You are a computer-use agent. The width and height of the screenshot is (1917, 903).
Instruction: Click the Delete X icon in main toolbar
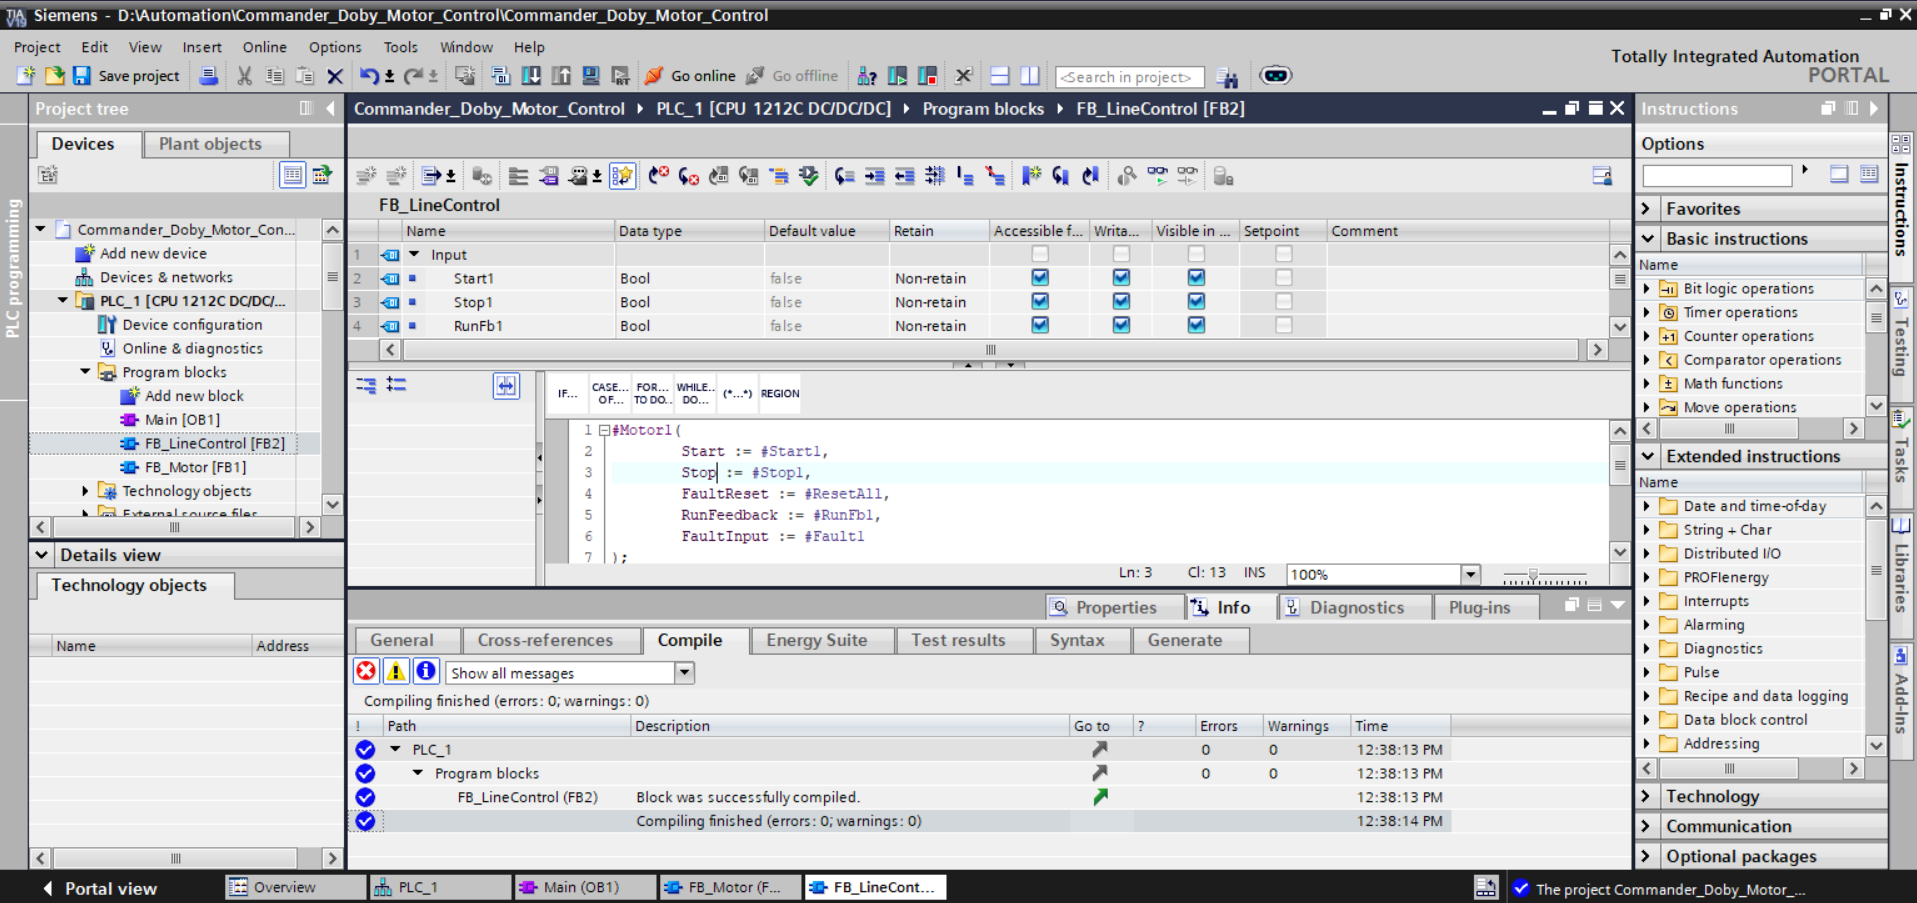coord(335,76)
